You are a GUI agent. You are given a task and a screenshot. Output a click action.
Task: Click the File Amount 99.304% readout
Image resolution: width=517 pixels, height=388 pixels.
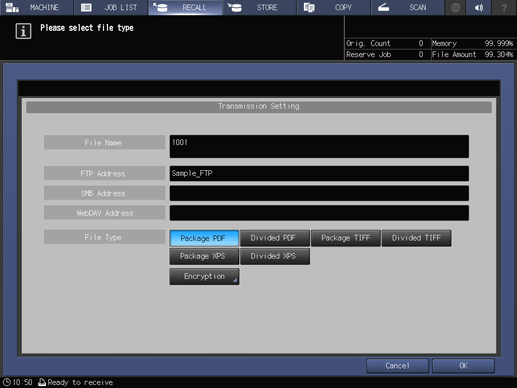tap(472, 55)
